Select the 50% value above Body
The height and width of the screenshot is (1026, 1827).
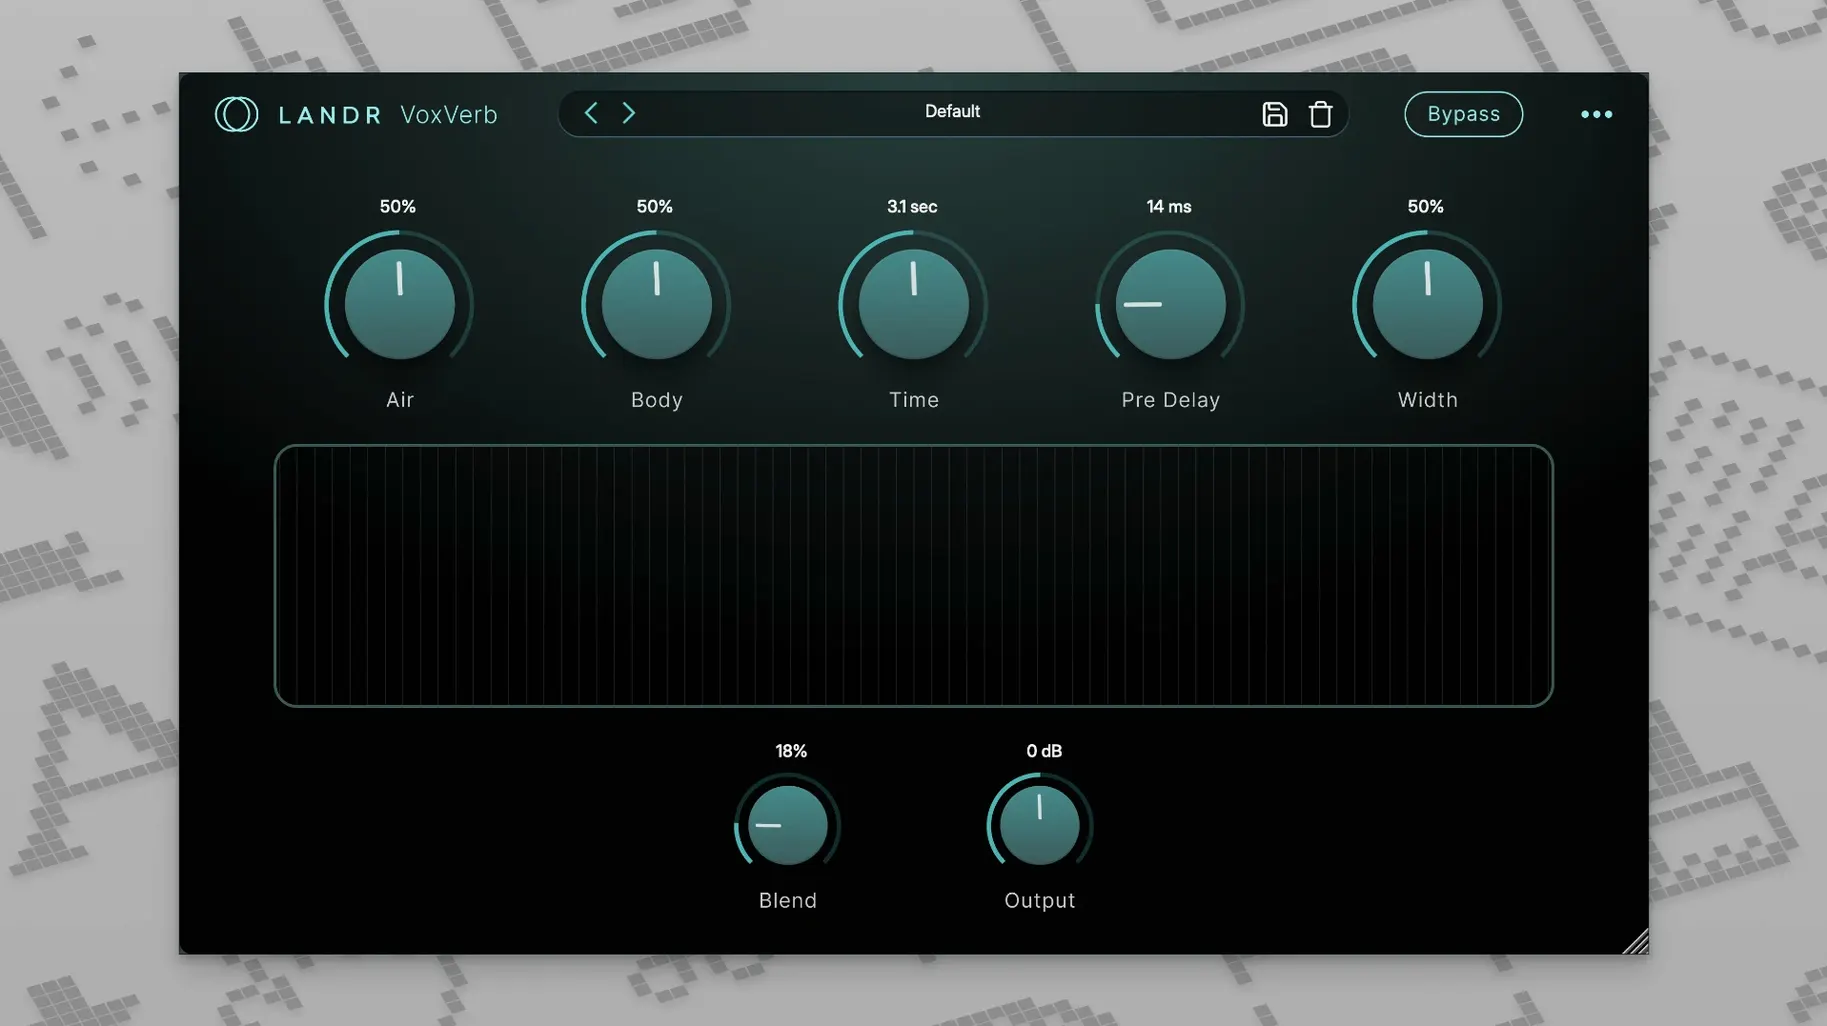coord(654,207)
